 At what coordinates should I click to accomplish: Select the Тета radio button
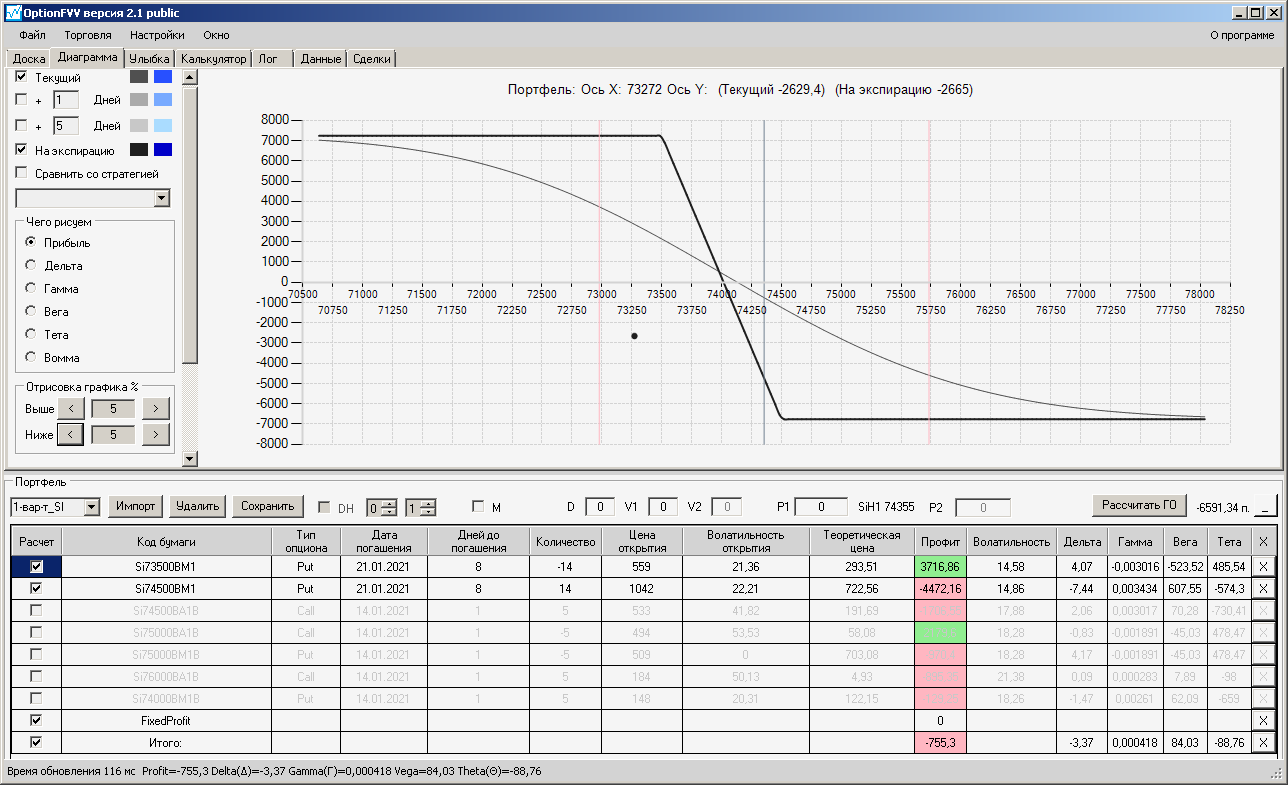coord(31,335)
